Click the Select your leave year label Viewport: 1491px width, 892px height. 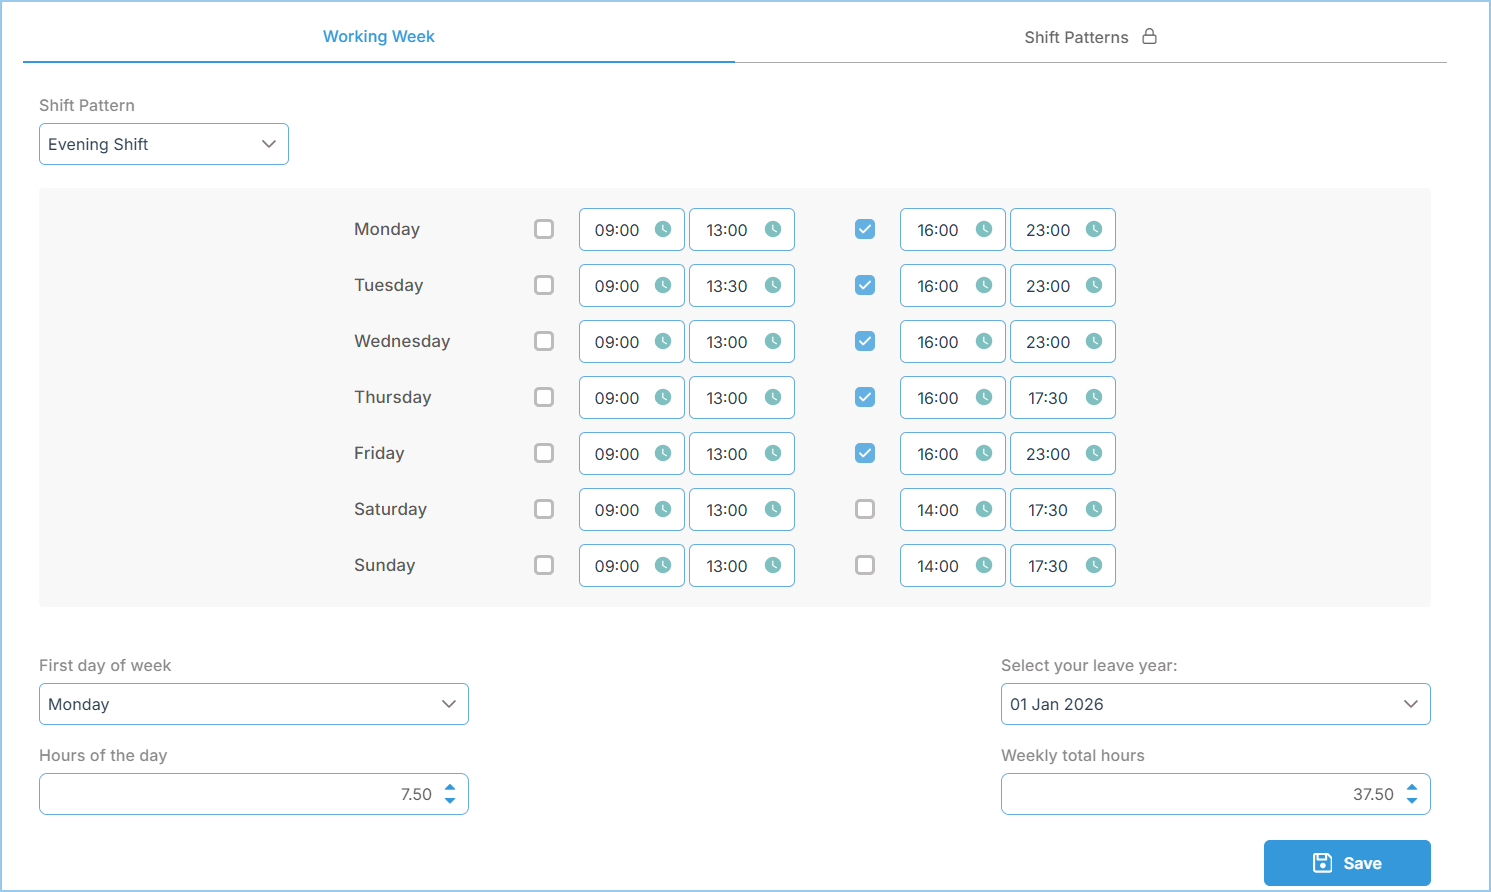(x=1089, y=665)
